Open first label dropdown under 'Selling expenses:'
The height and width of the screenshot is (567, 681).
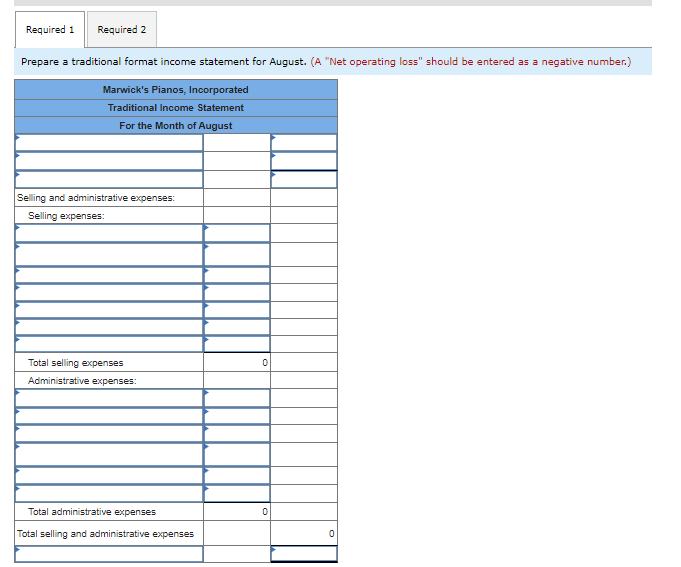click(x=109, y=233)
